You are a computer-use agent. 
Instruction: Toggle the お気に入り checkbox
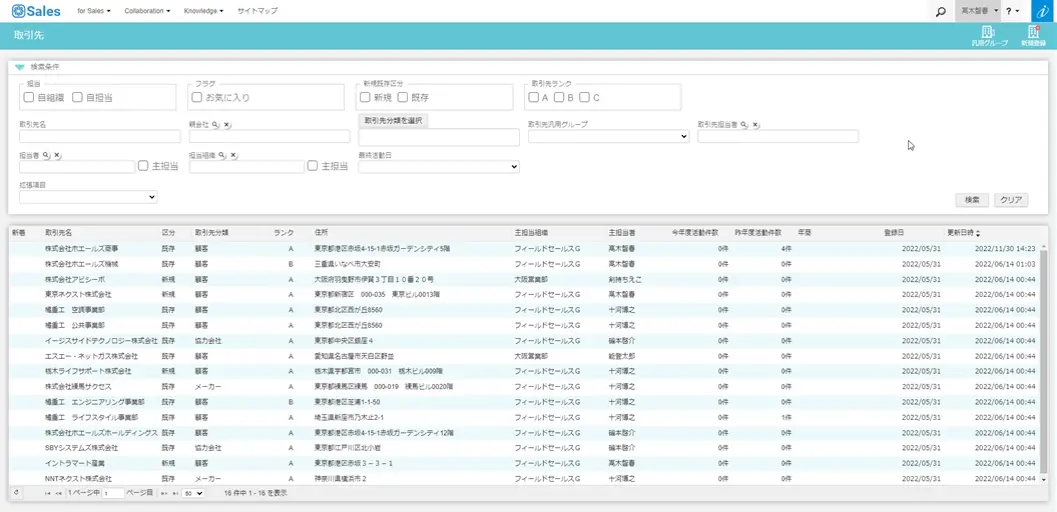(197, 97)
